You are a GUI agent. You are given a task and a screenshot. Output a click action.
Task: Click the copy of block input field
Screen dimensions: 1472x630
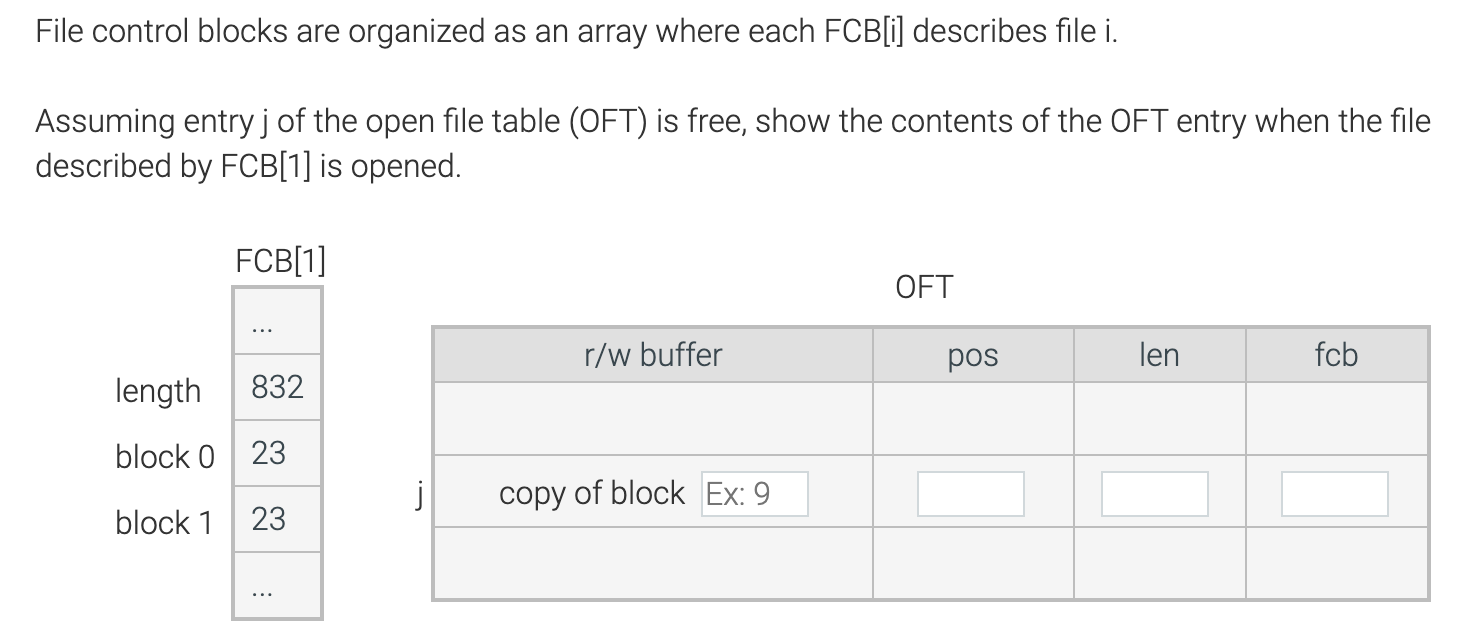tap(756, 493)
